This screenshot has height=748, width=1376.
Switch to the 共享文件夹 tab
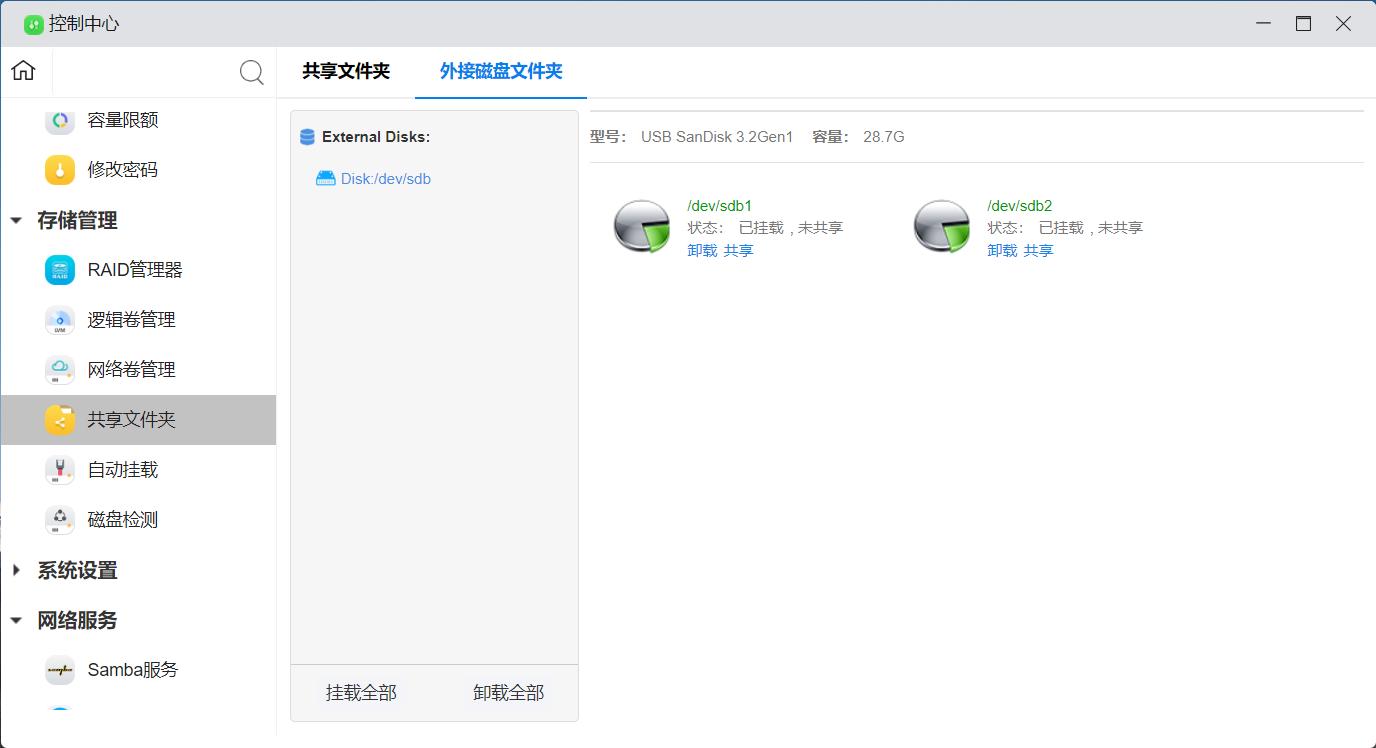(346, 72)
